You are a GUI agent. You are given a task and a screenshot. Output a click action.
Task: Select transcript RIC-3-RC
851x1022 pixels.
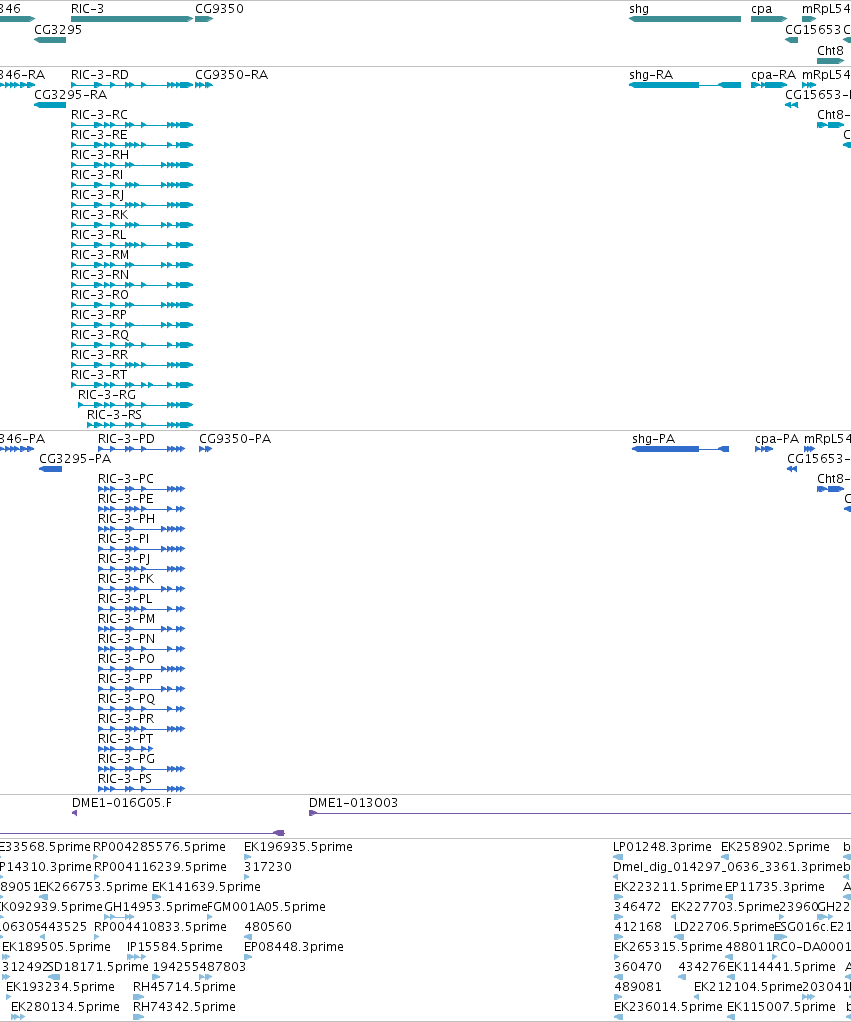pyautogui.click(x=99, y=114)
